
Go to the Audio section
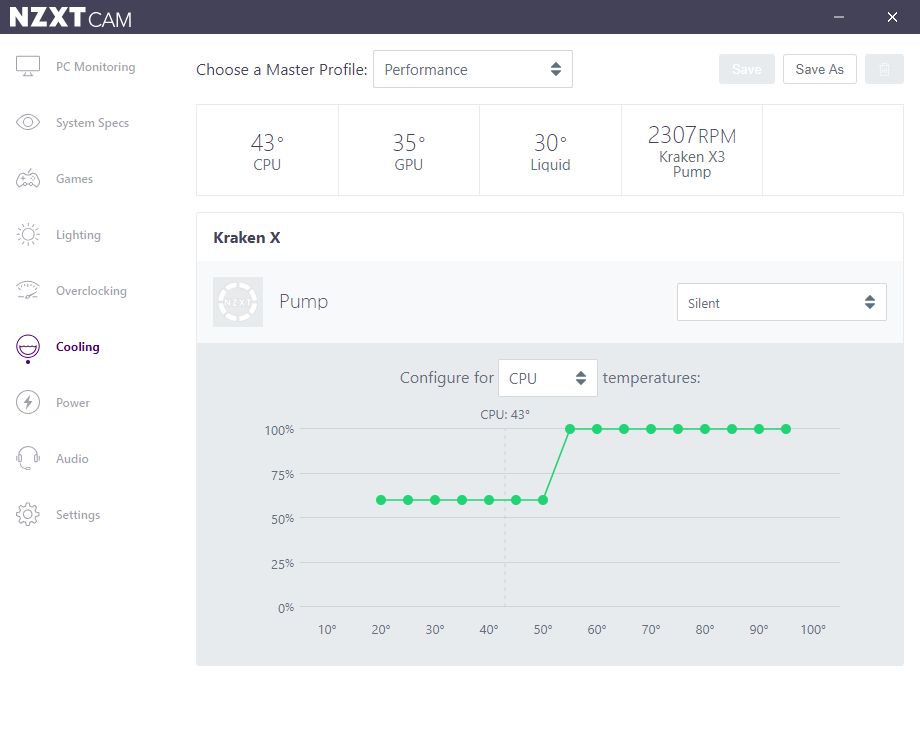click(x=72, y=459)
